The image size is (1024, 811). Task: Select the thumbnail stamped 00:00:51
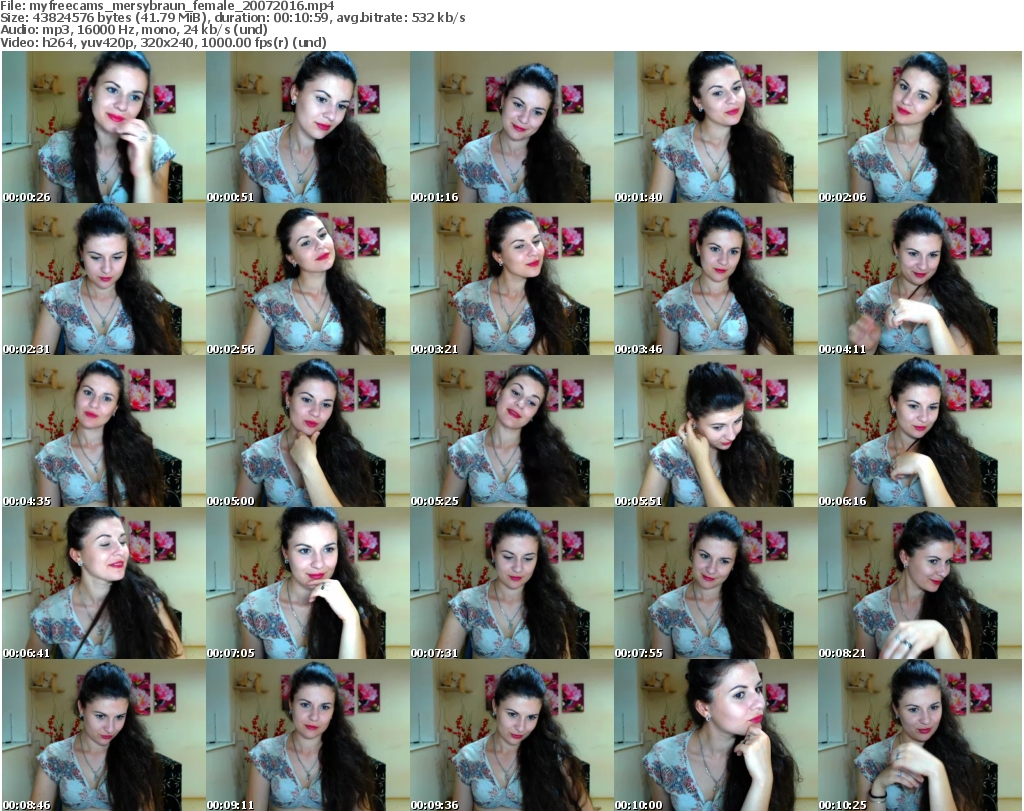[x=308, y=127]
